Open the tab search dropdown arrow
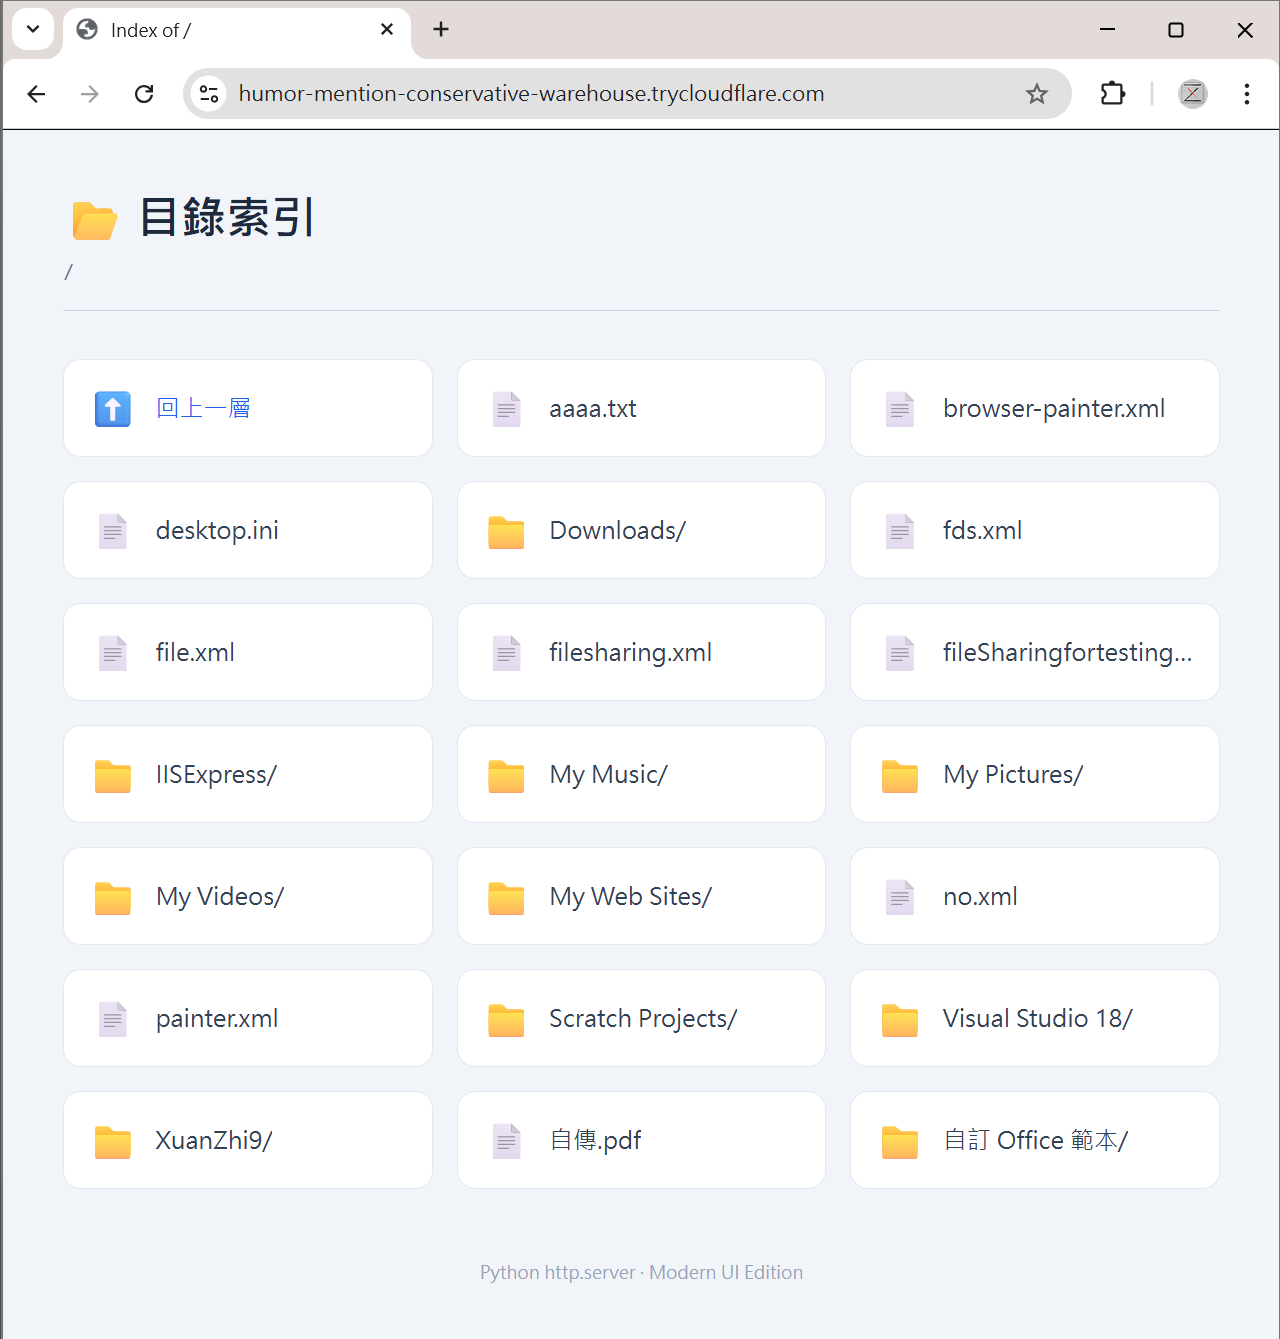 33,29
